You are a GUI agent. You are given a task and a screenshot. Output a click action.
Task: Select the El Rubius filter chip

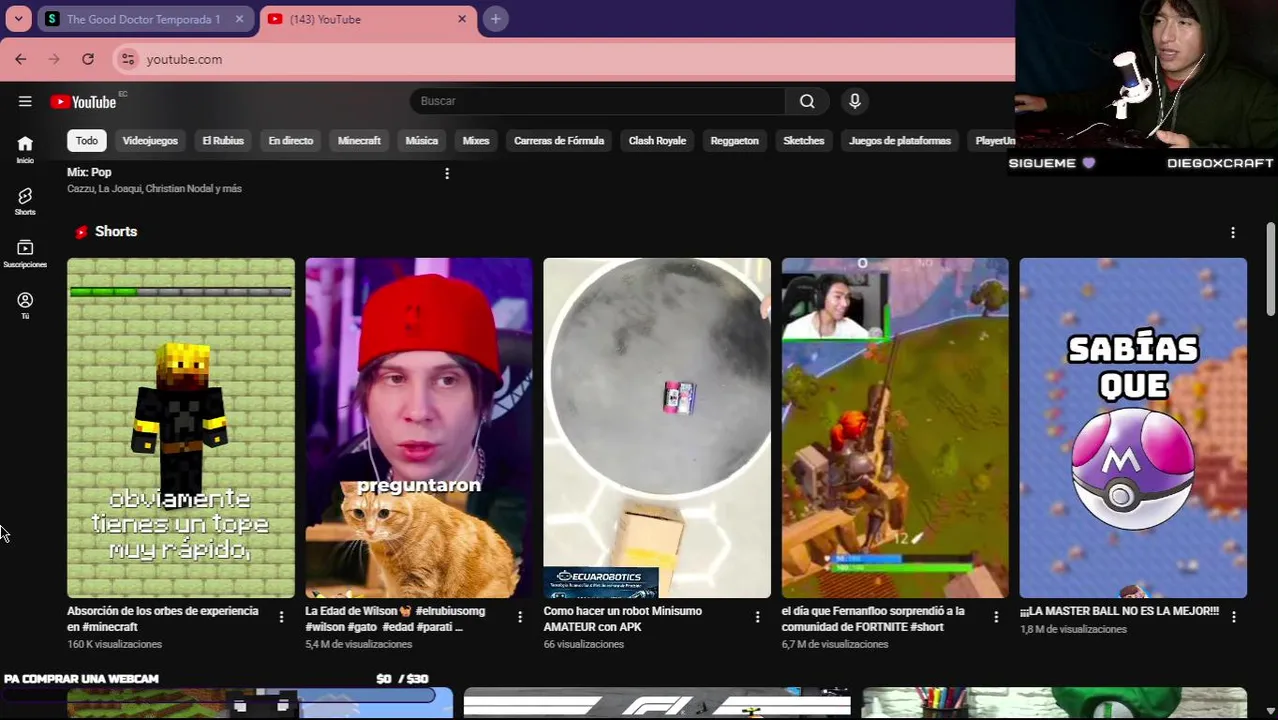coord(223,141)
